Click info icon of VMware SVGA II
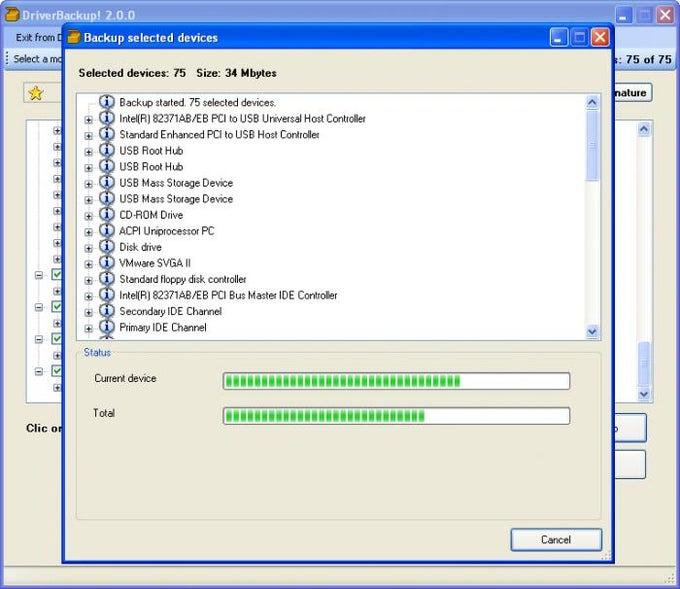 [107, 262]
